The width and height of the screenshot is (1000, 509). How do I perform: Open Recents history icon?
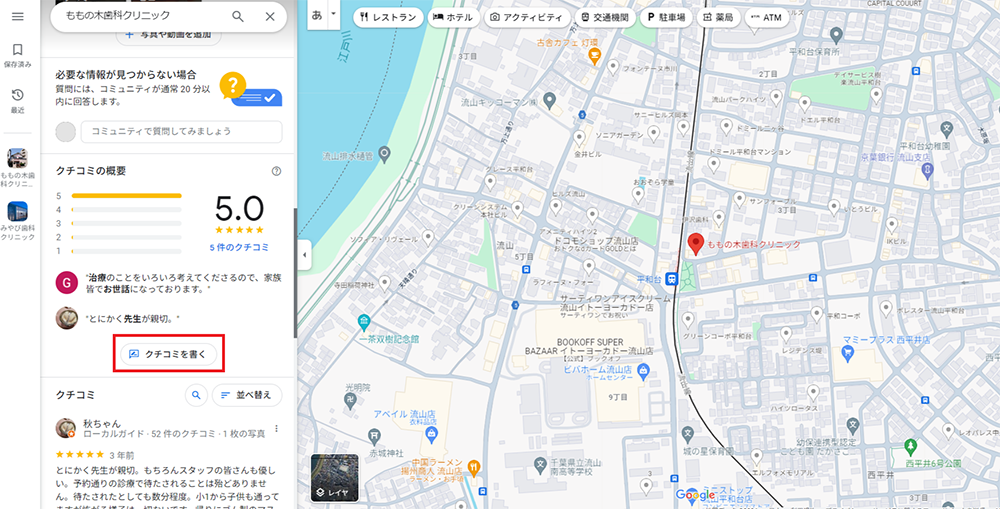[17, 96]
